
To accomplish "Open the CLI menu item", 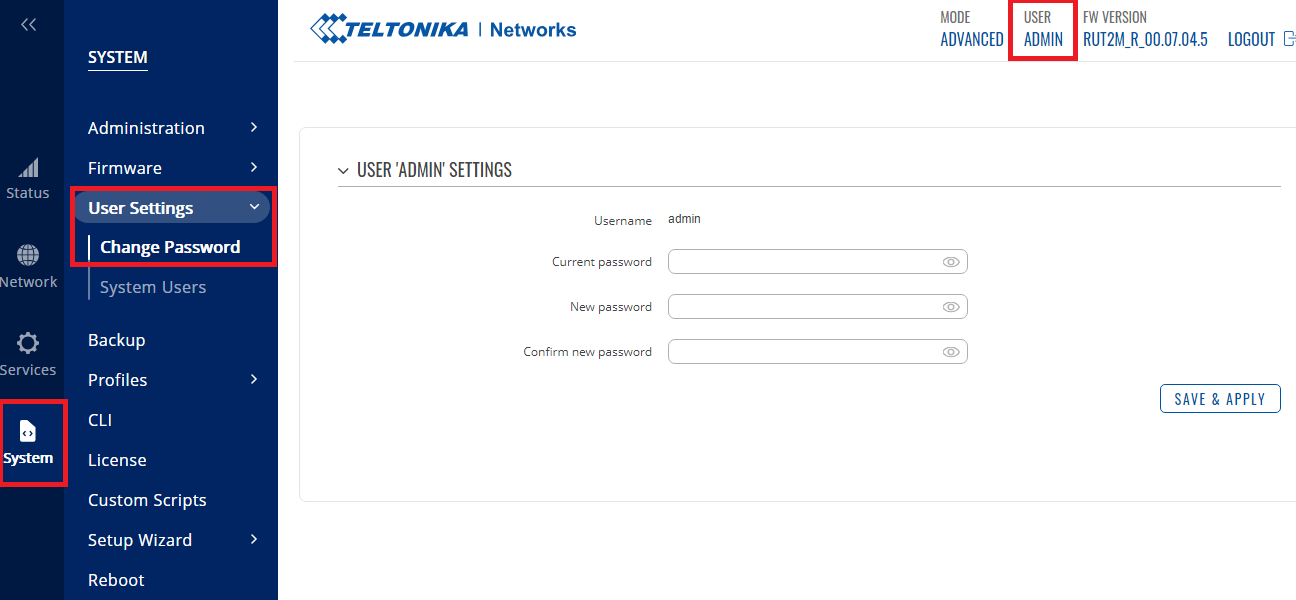I will [100, 420].
